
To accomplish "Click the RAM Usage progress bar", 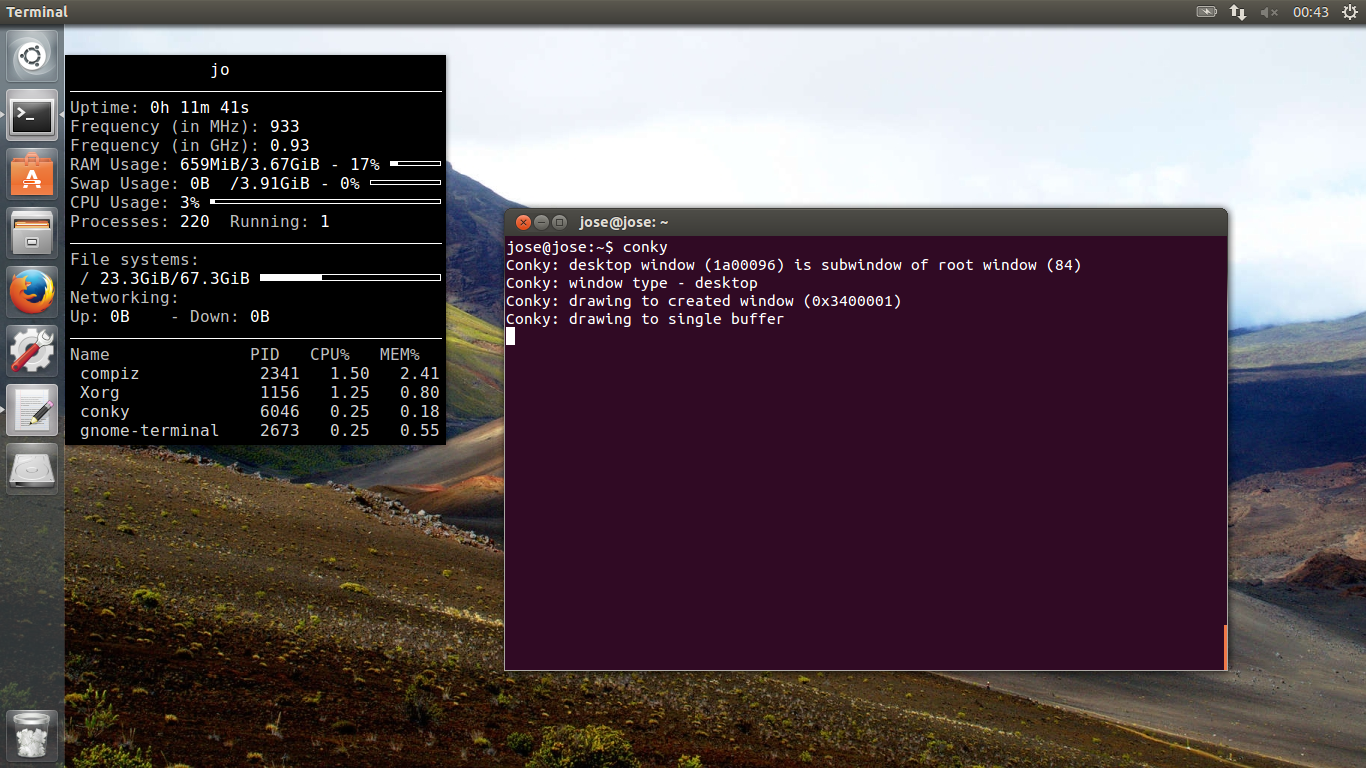I will click(x=415, y=163).
